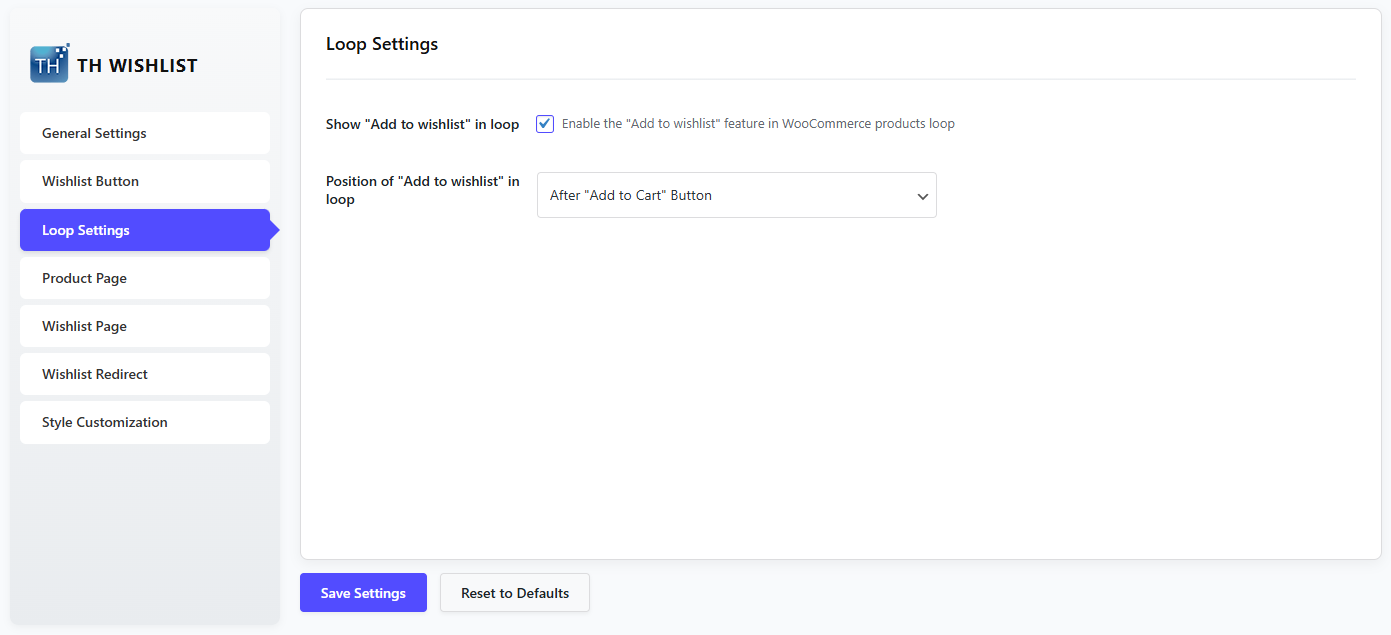Screen dimensions: 1391x635
Task: Open the Wishlist Page settings tab
Action: click(145, 326)
